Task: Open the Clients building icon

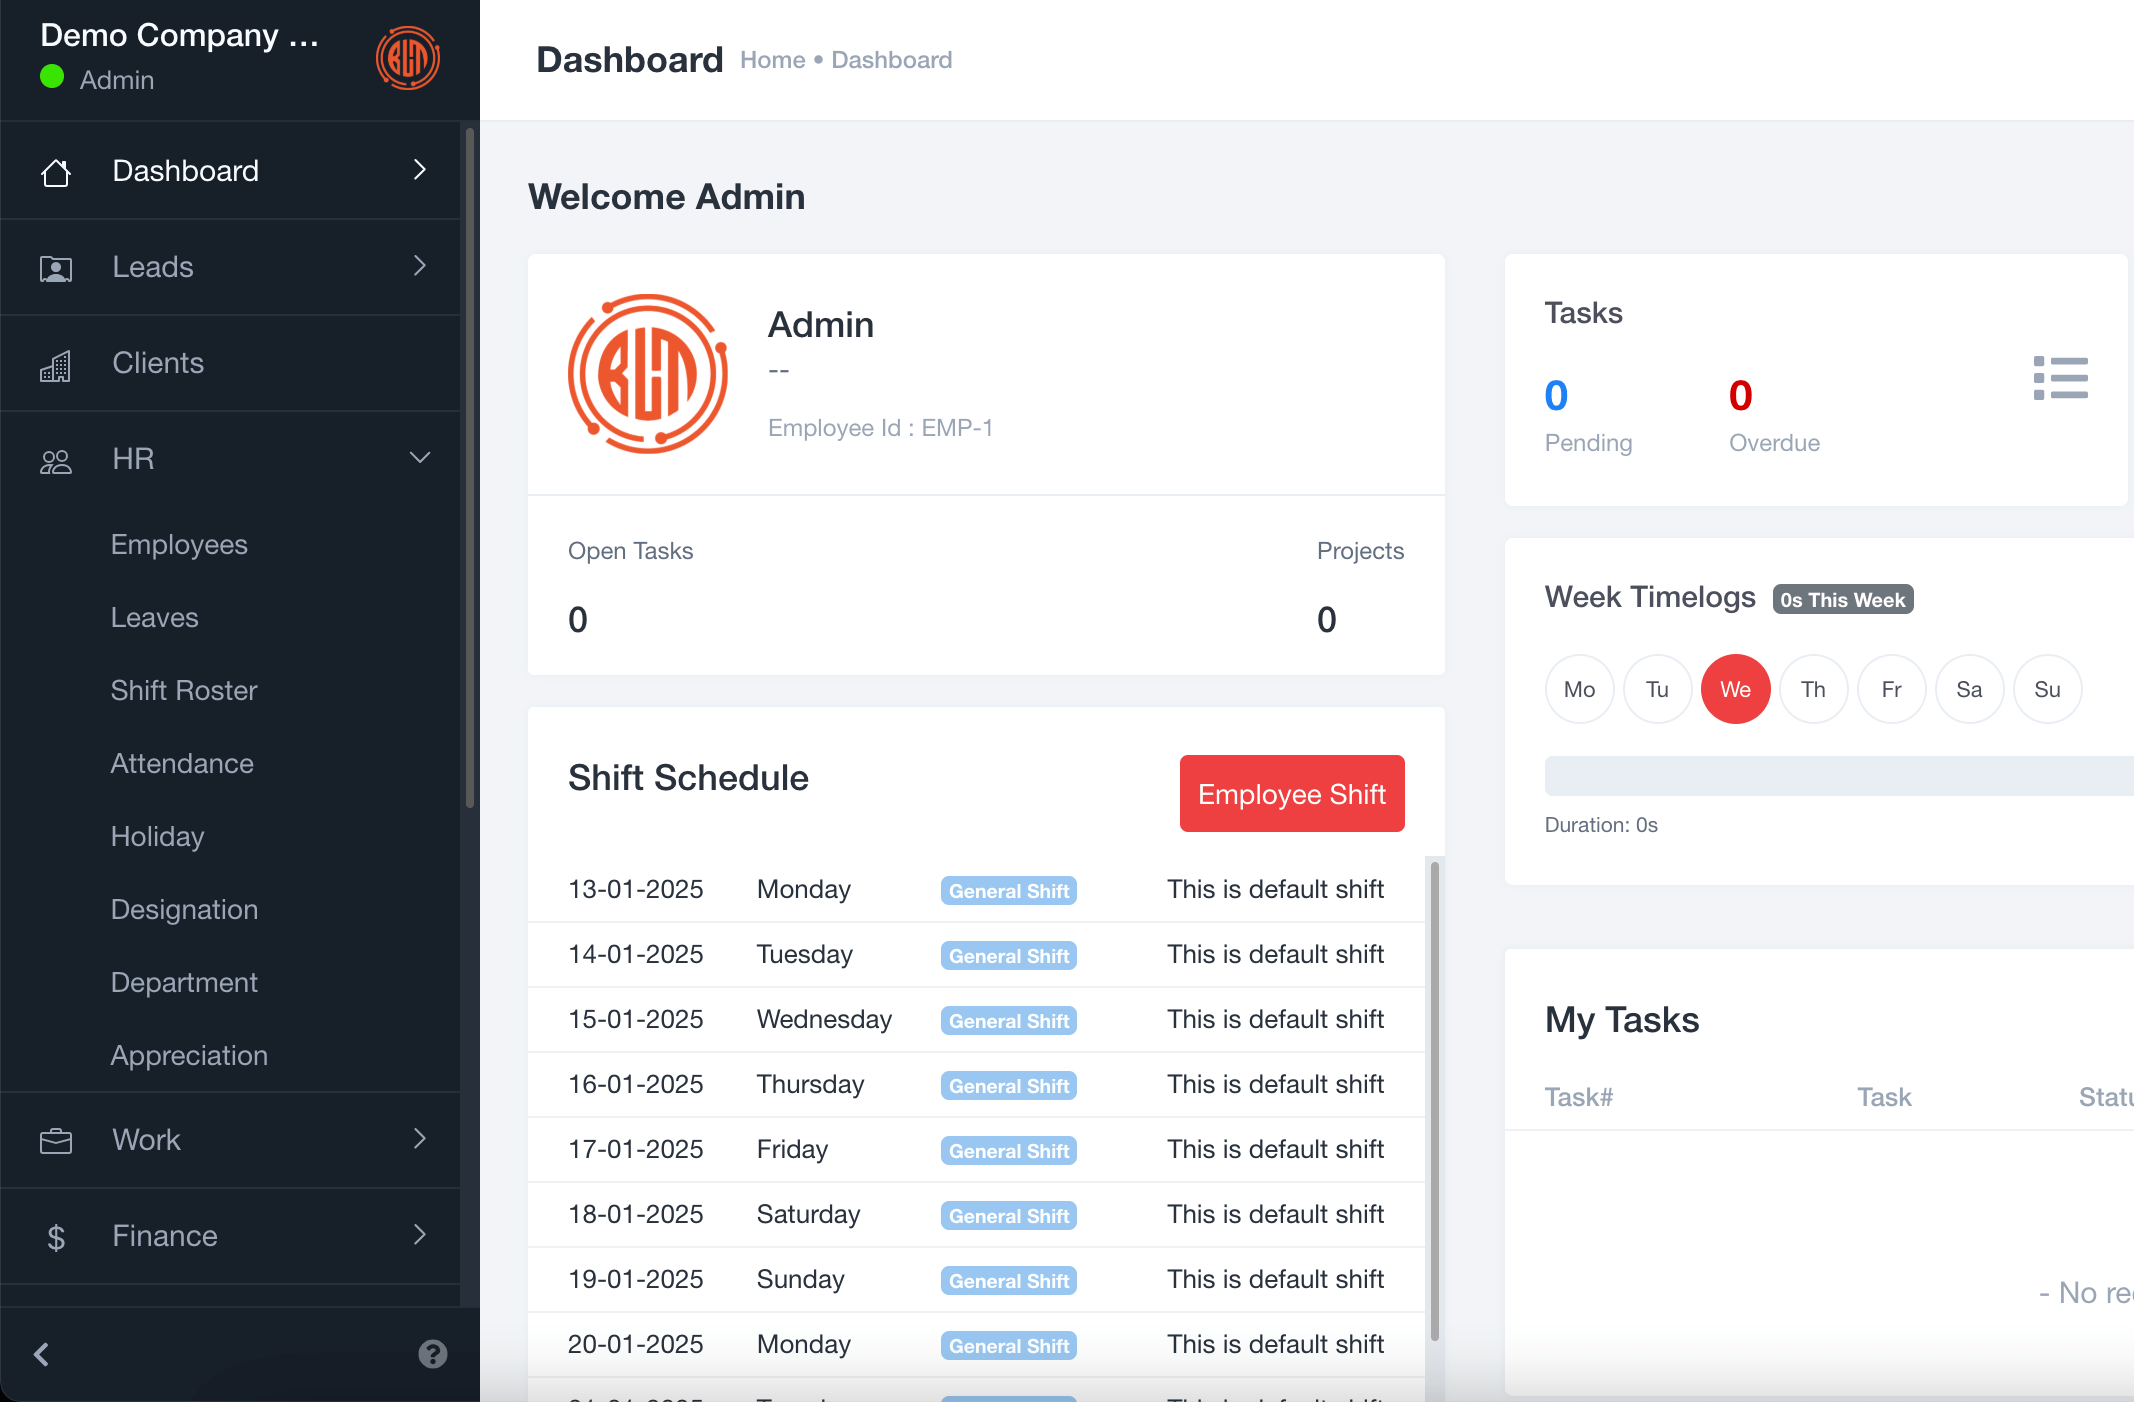Action: coord(56,363)
